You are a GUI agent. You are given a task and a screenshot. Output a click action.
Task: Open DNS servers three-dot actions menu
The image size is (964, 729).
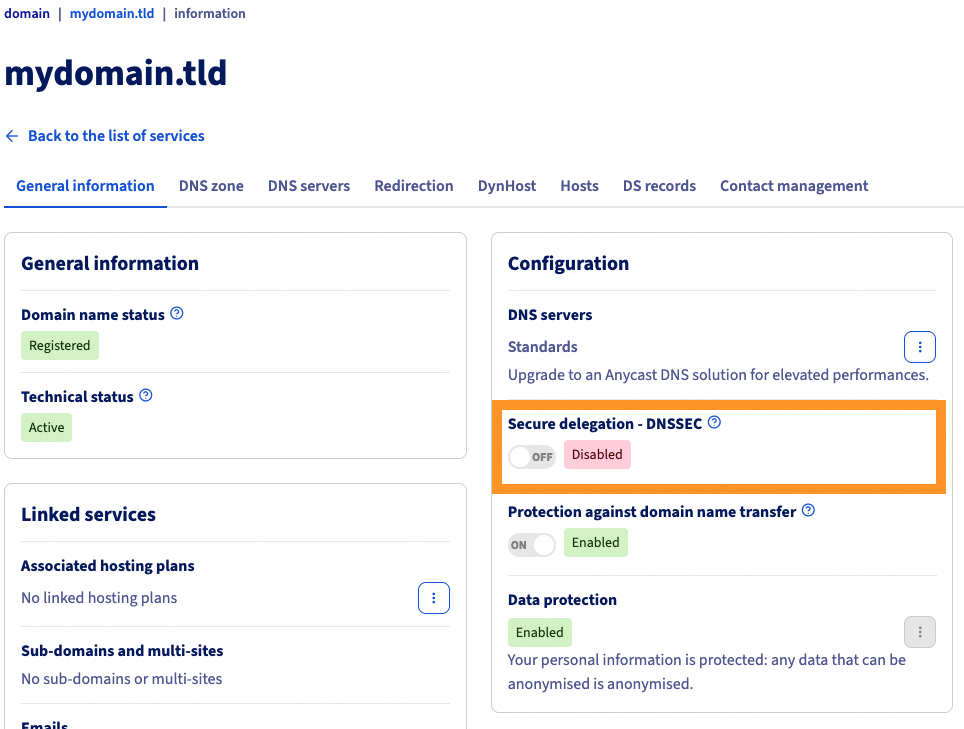919,347
